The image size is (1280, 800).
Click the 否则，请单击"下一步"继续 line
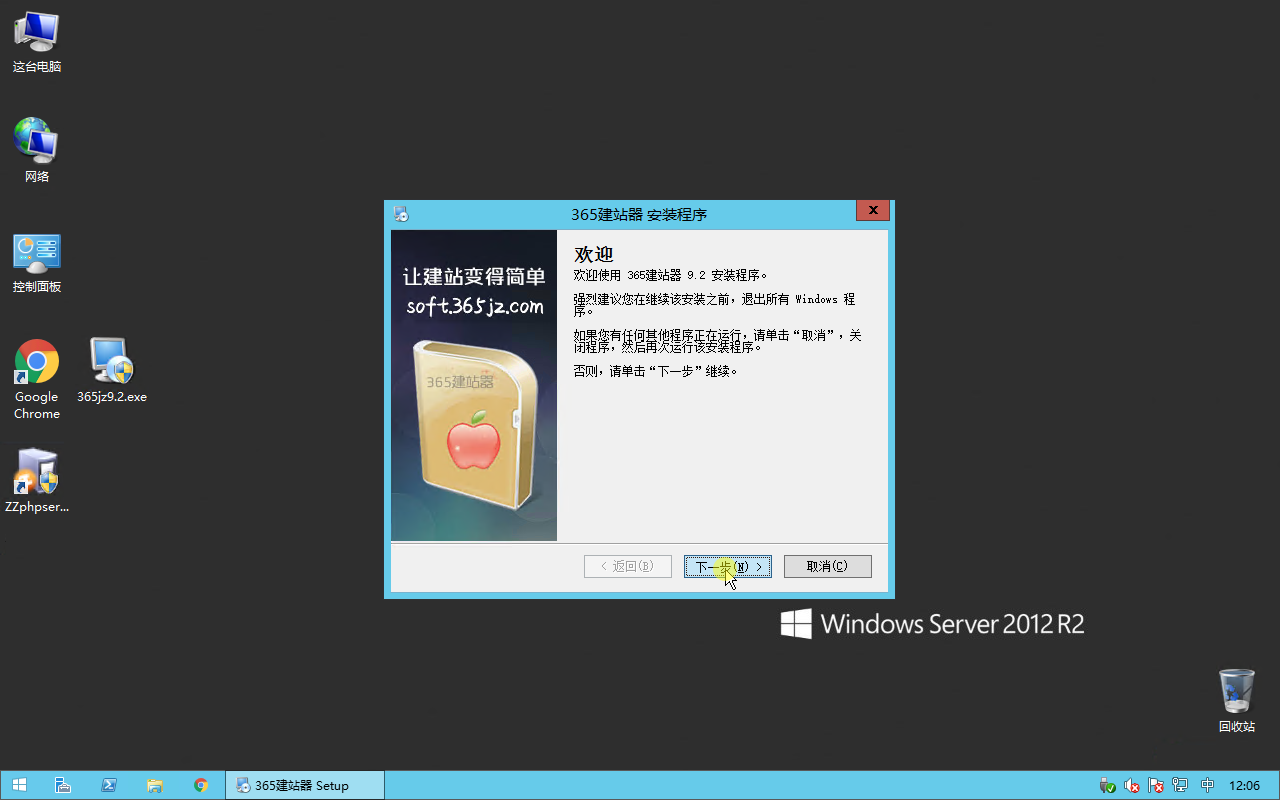point(656,371)
